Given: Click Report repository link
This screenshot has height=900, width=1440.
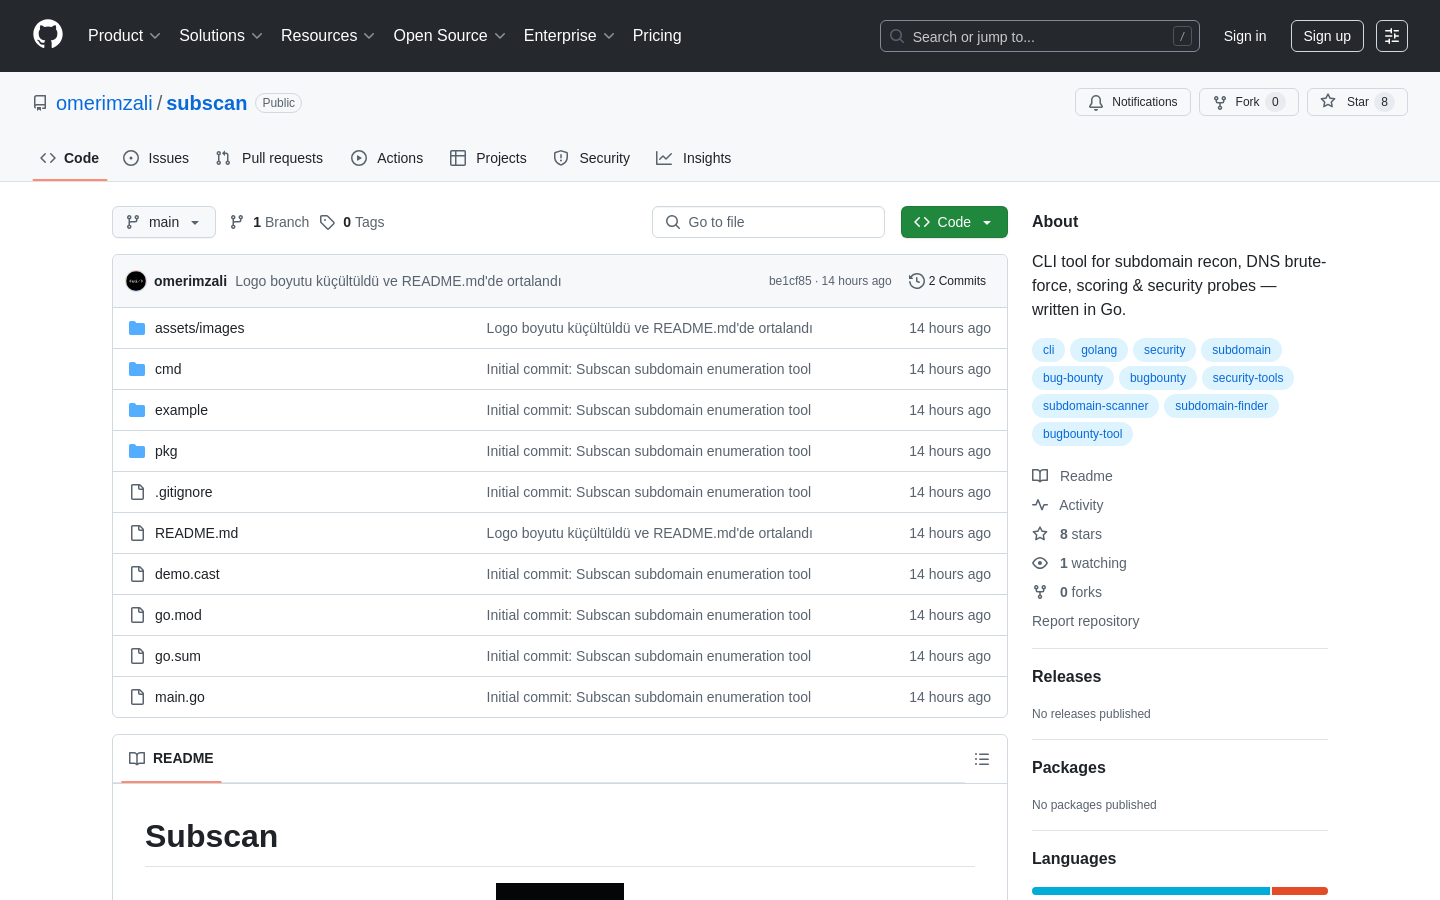Looking at the screenshot, I should tap(1085, 621).
